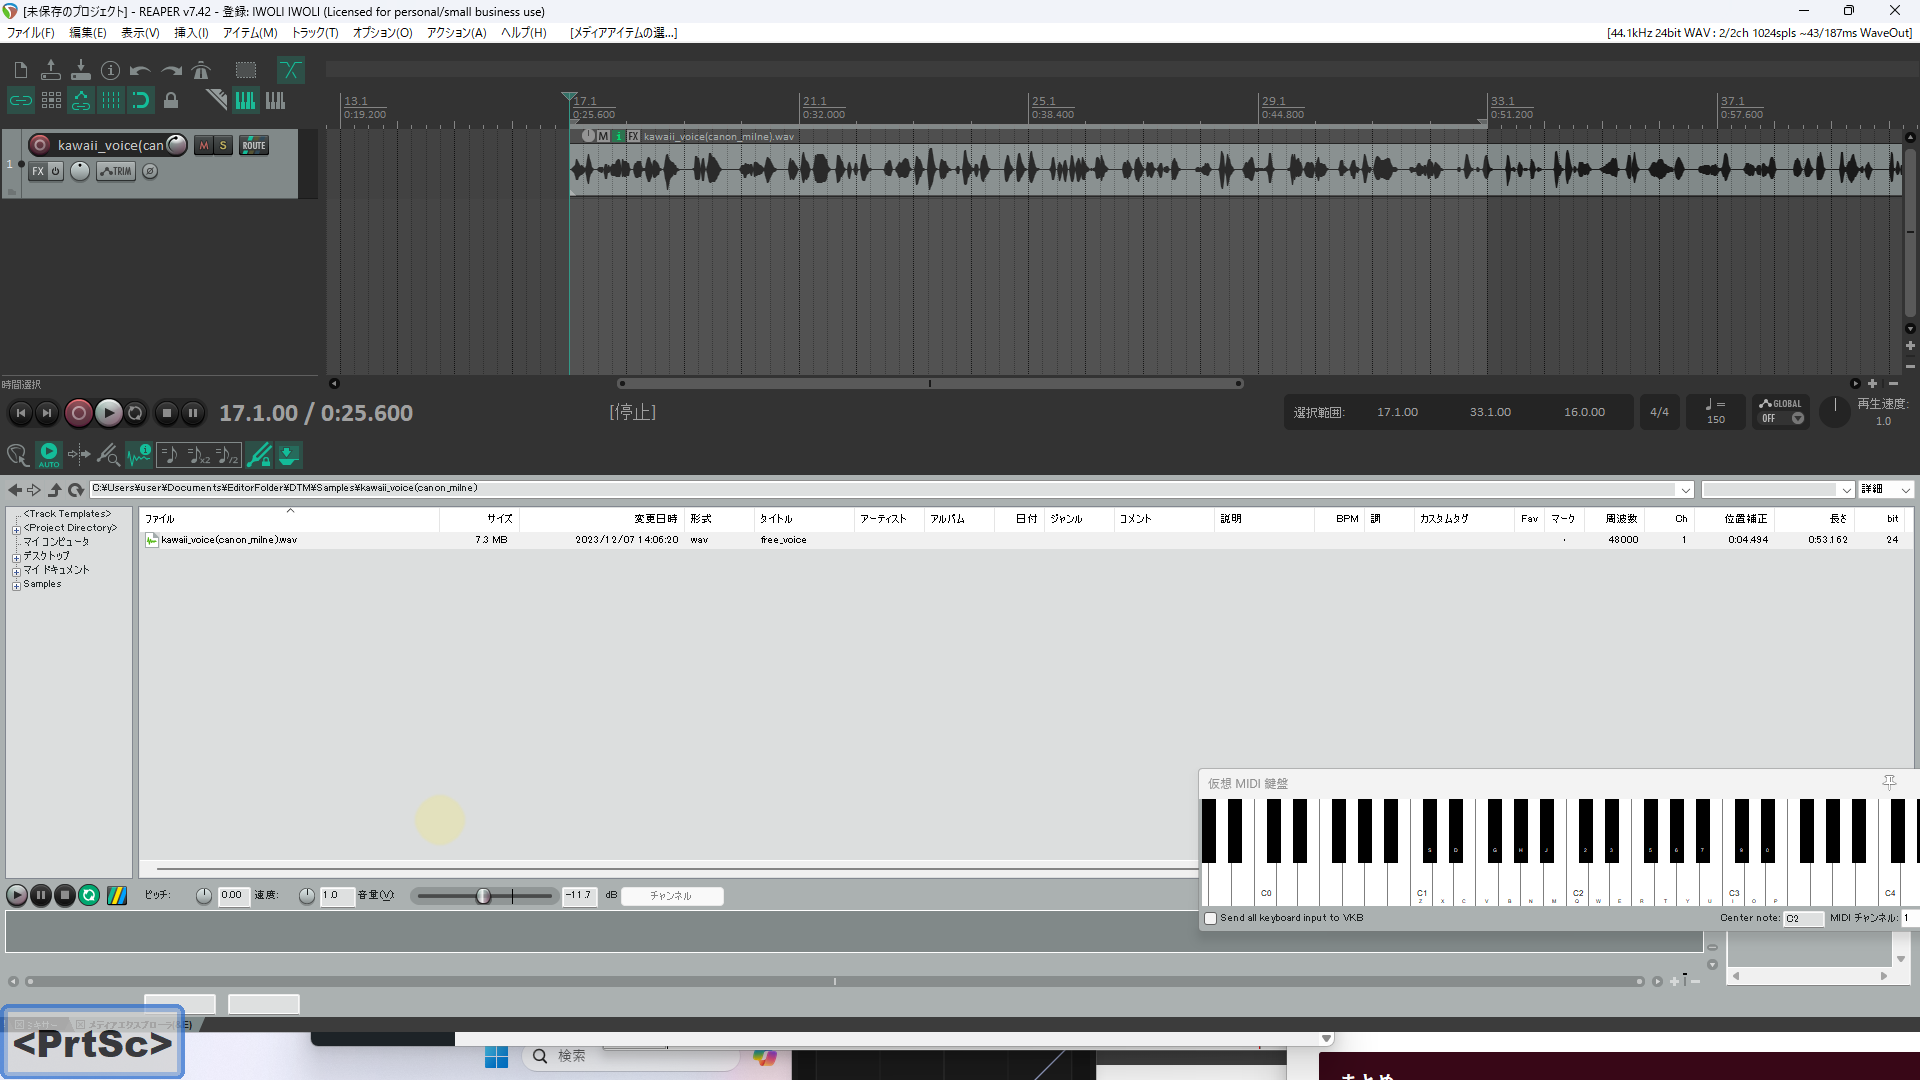Open the オプション(O) menu
Screen dimensions: 1920x1080
382,33
